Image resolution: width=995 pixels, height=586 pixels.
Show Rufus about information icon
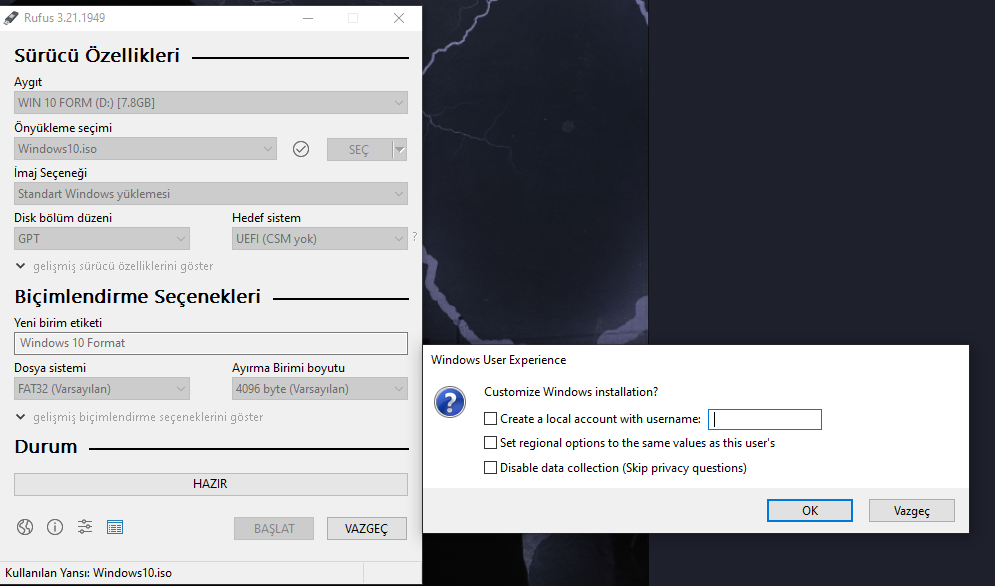tap(55, 527)
